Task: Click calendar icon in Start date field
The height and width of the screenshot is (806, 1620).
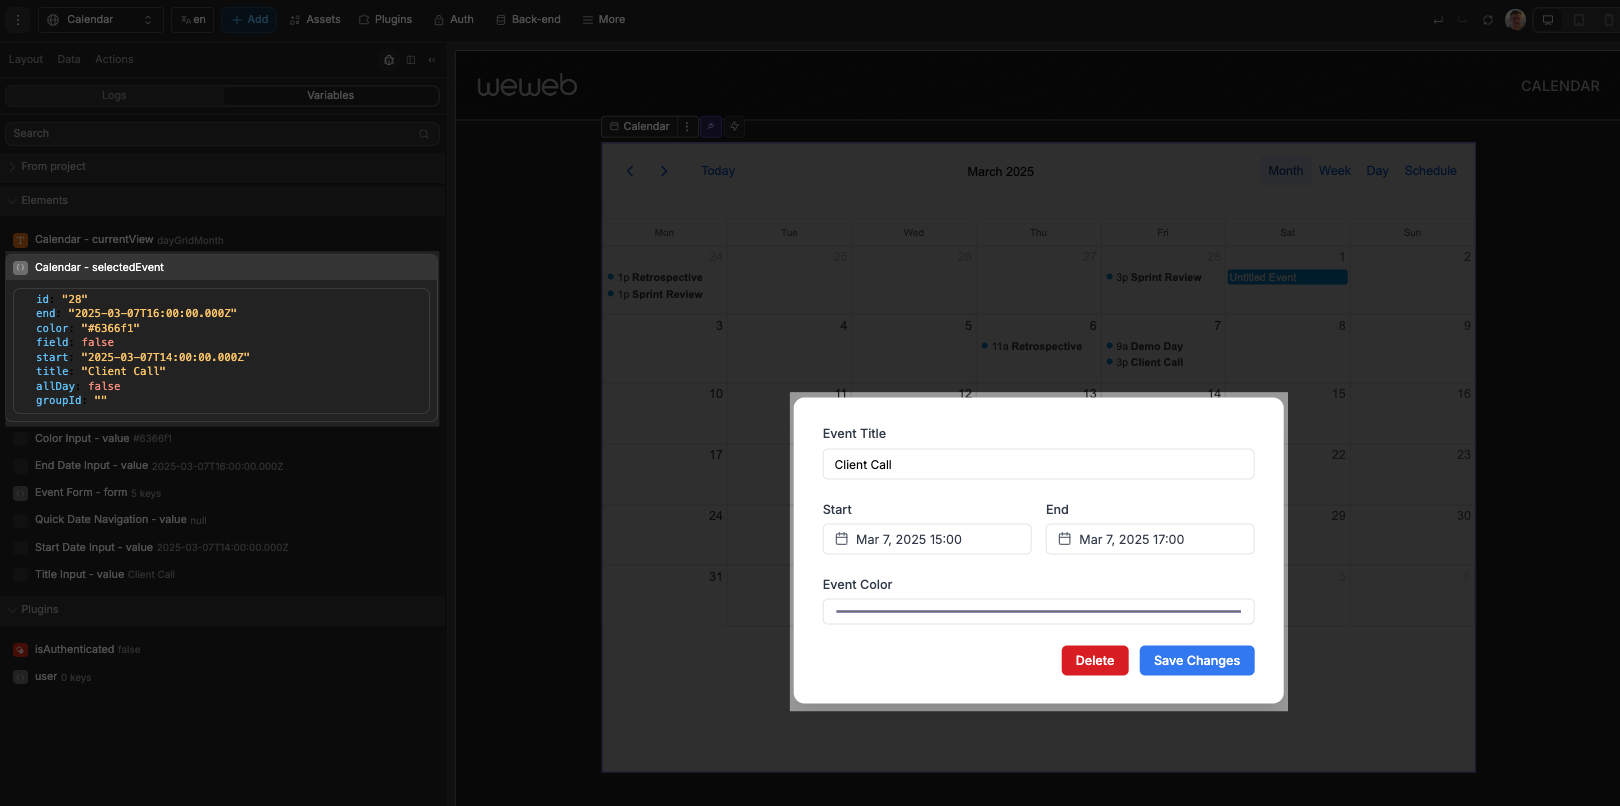Action: [x=842, y=539]
